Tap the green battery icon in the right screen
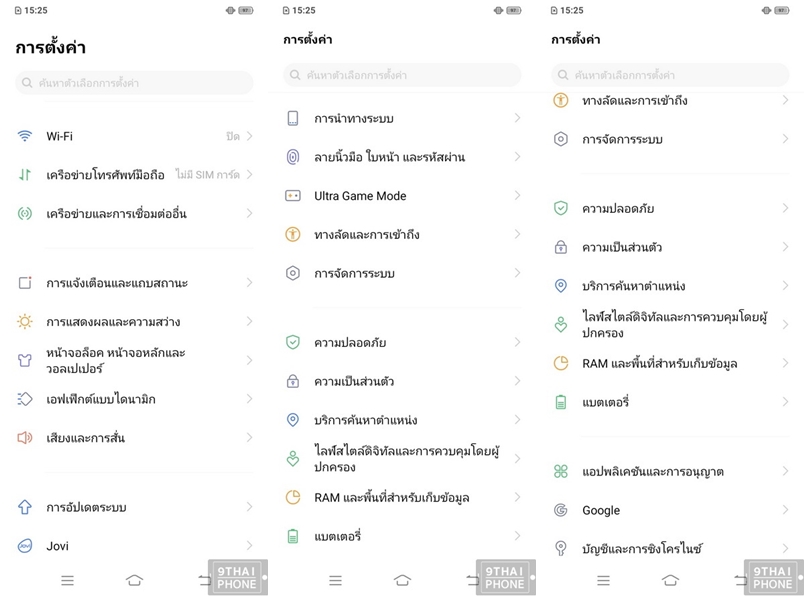 (x=561, y=402)
